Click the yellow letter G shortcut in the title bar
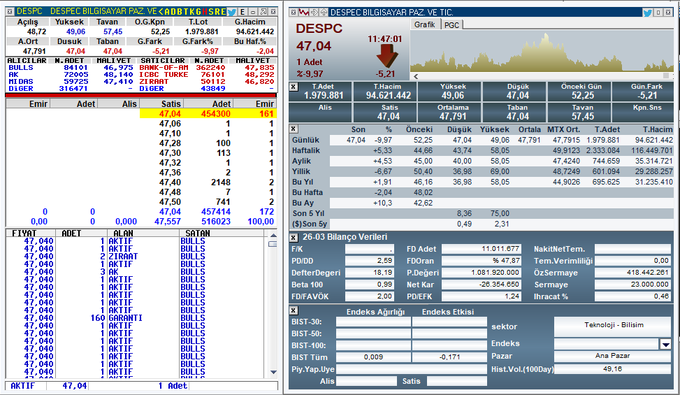The height and width of the screenshot is (395, 680). (x=198, y=12)
